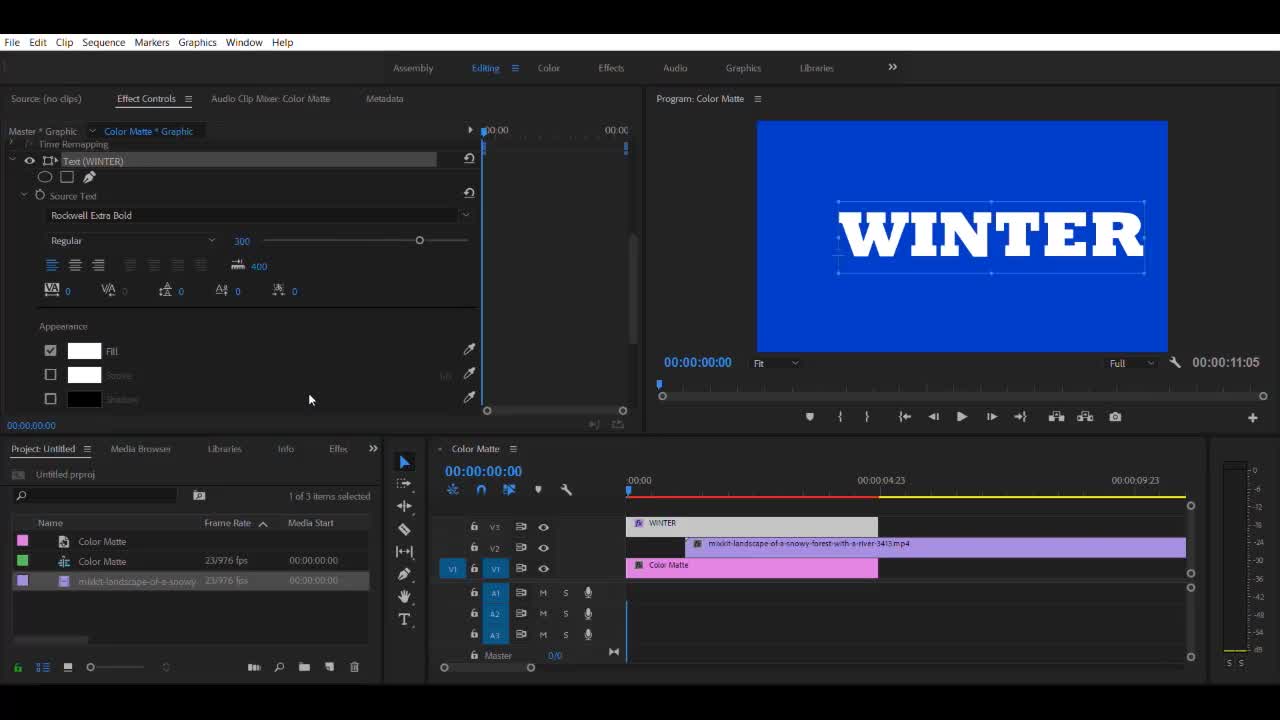Pick fill color with the eyedropper
1280x720 pixels.
click(469, 350)
